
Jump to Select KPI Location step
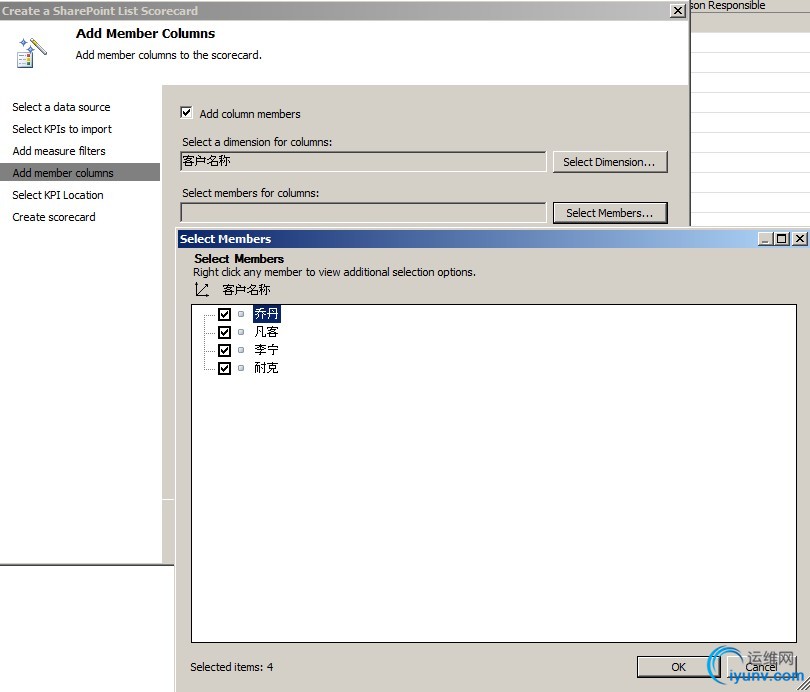[58, 195]
